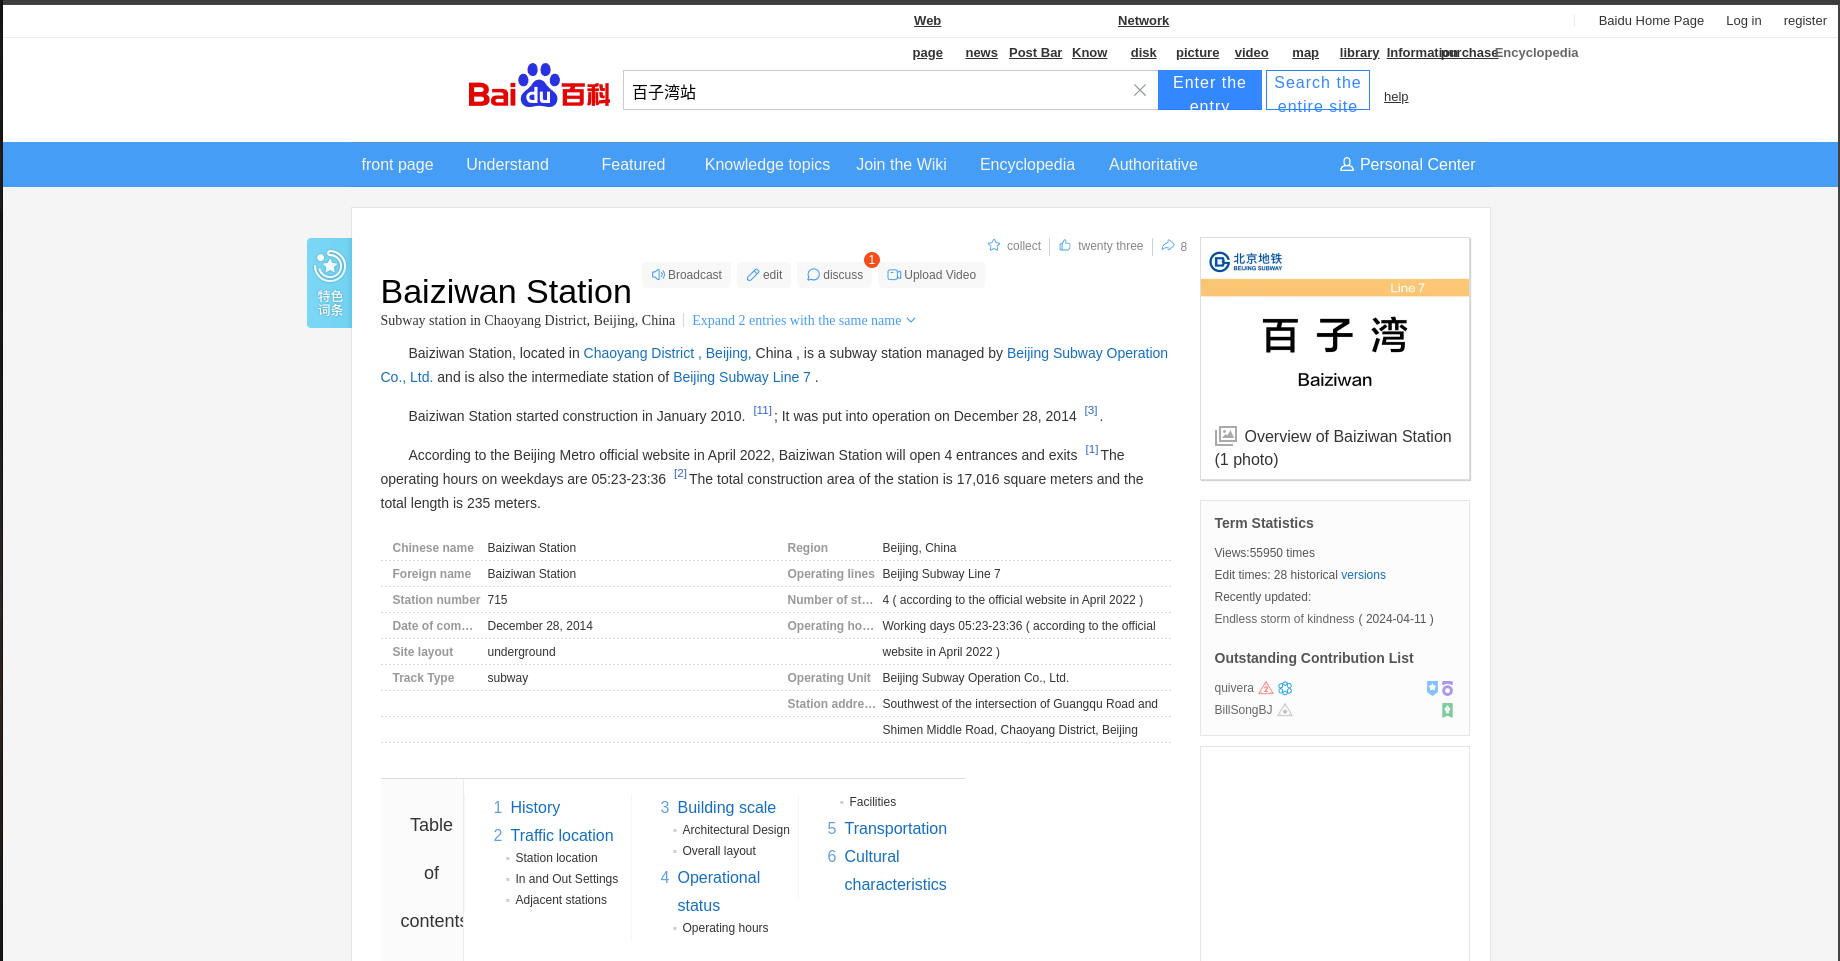Open the photo album icon for Baiziwan Station
Image resolution: width=1840 pixels, height=961 pixels.
[x=1226, y=436]
